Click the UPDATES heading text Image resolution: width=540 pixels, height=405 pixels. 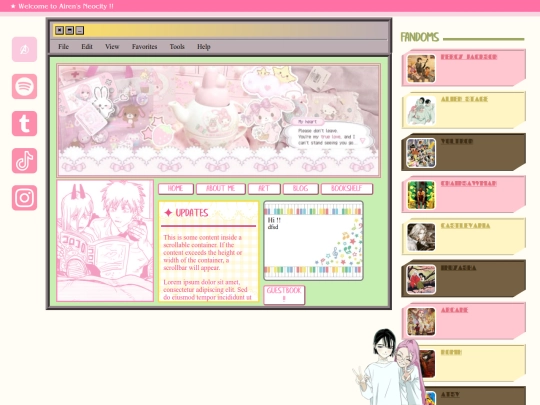[192, 213]
